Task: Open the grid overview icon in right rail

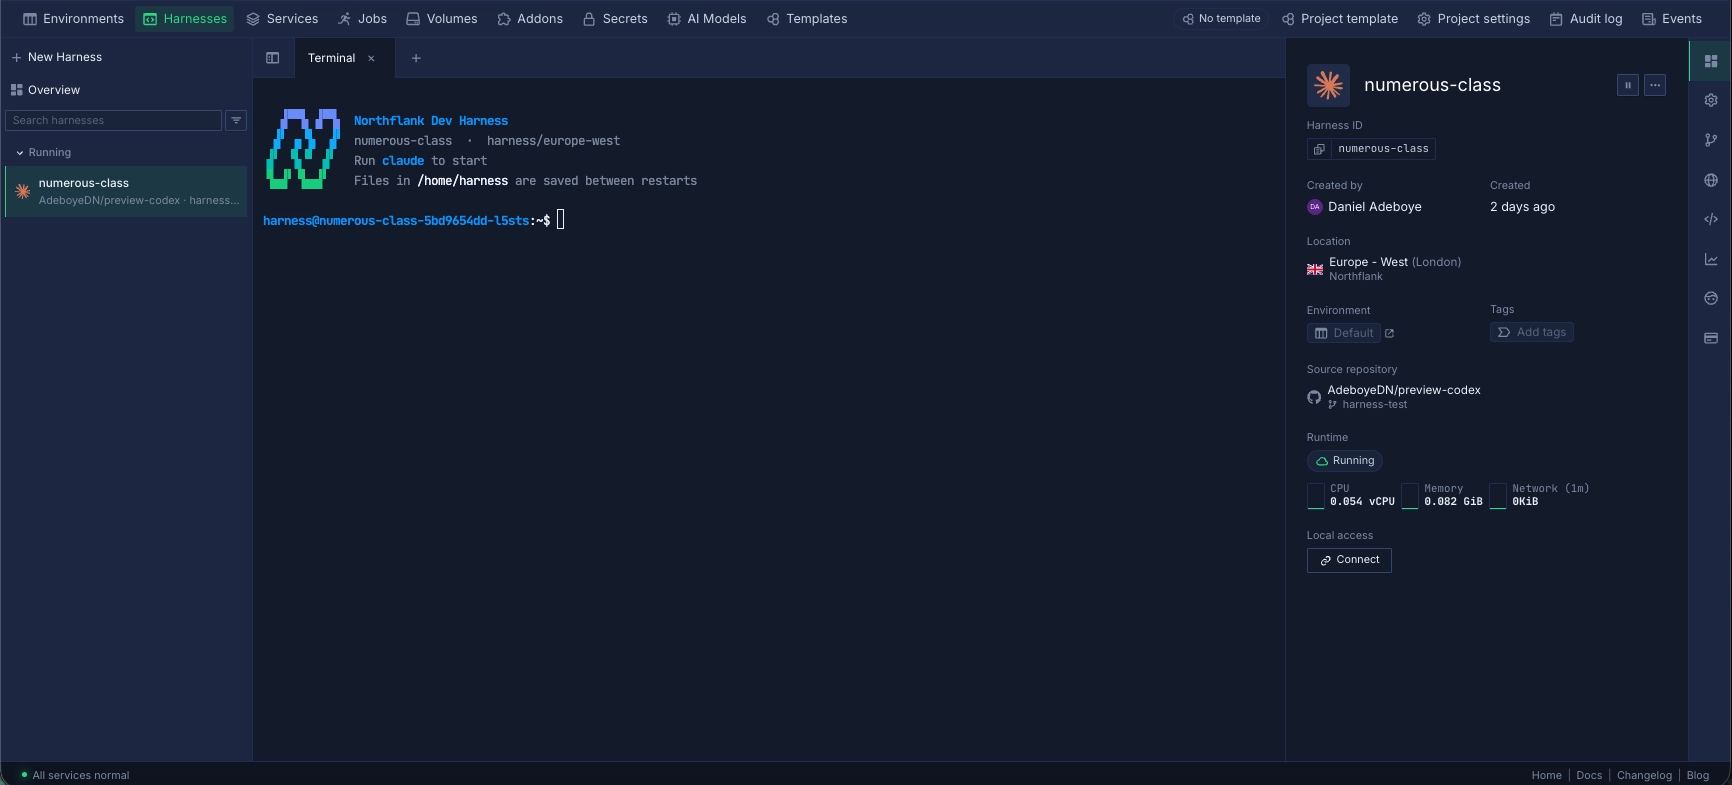Action: (1710, 61)
